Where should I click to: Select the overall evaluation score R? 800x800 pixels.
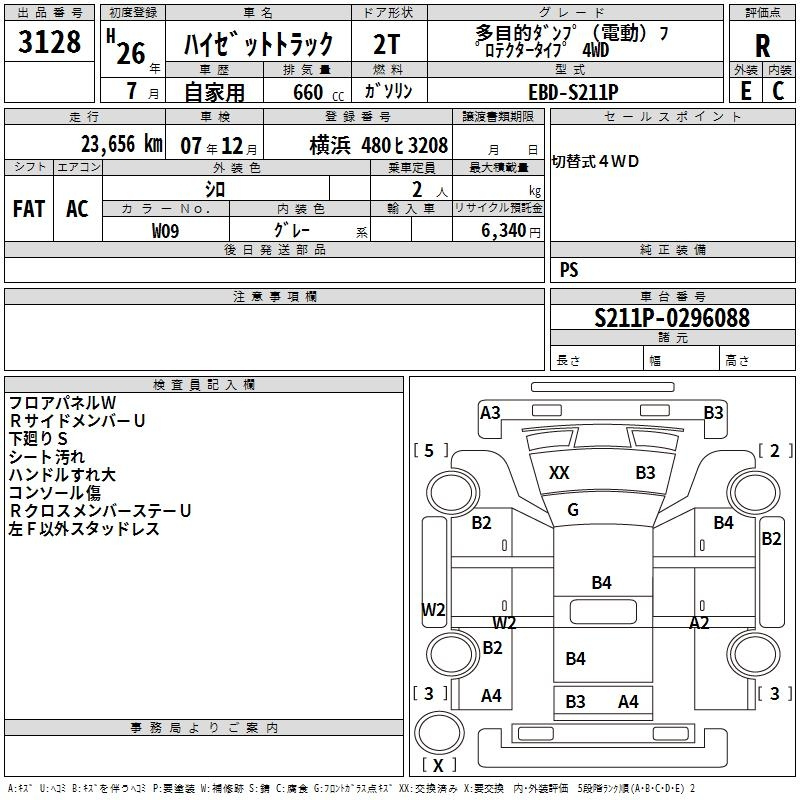click(762, 46)
